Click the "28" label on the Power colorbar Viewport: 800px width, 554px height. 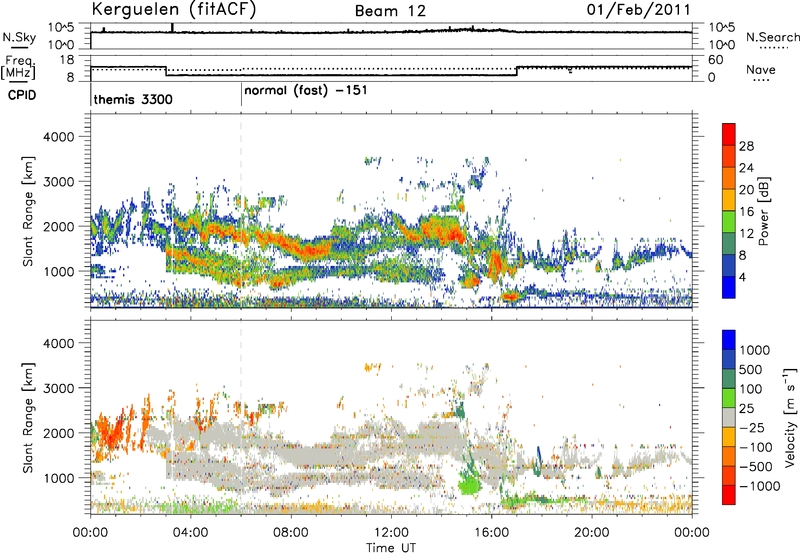click(746, 146)
